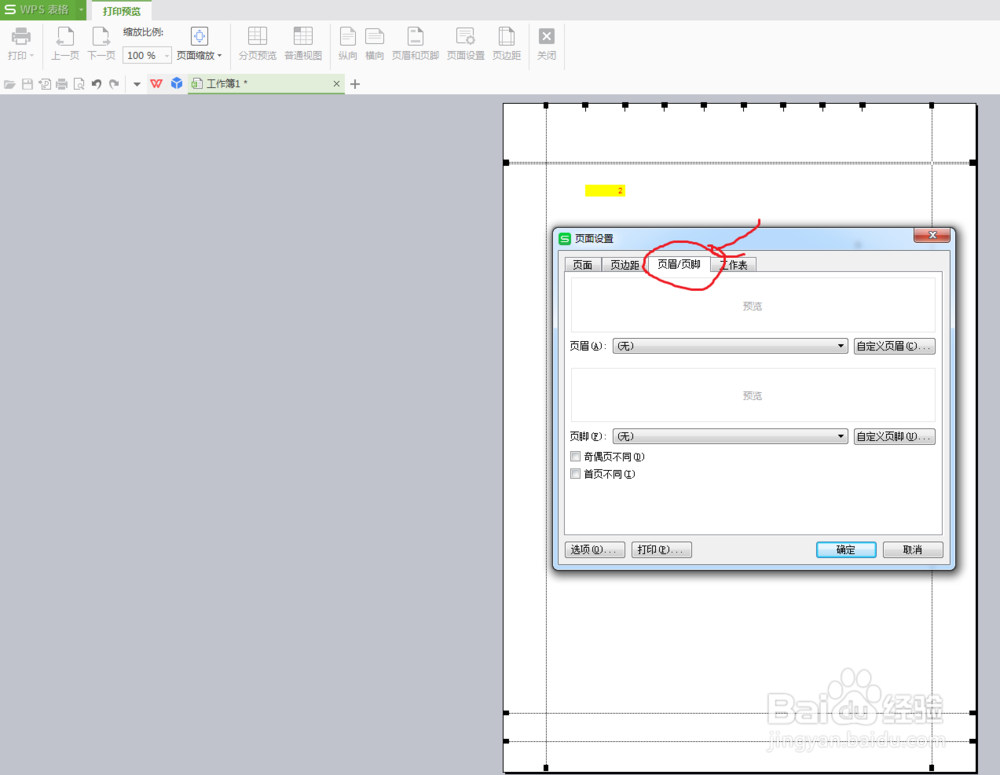Viewport: 1000px width, 775px height.
Task: Open page setup (页面设置) toolbar icon
Action: (x=466, y=43)
